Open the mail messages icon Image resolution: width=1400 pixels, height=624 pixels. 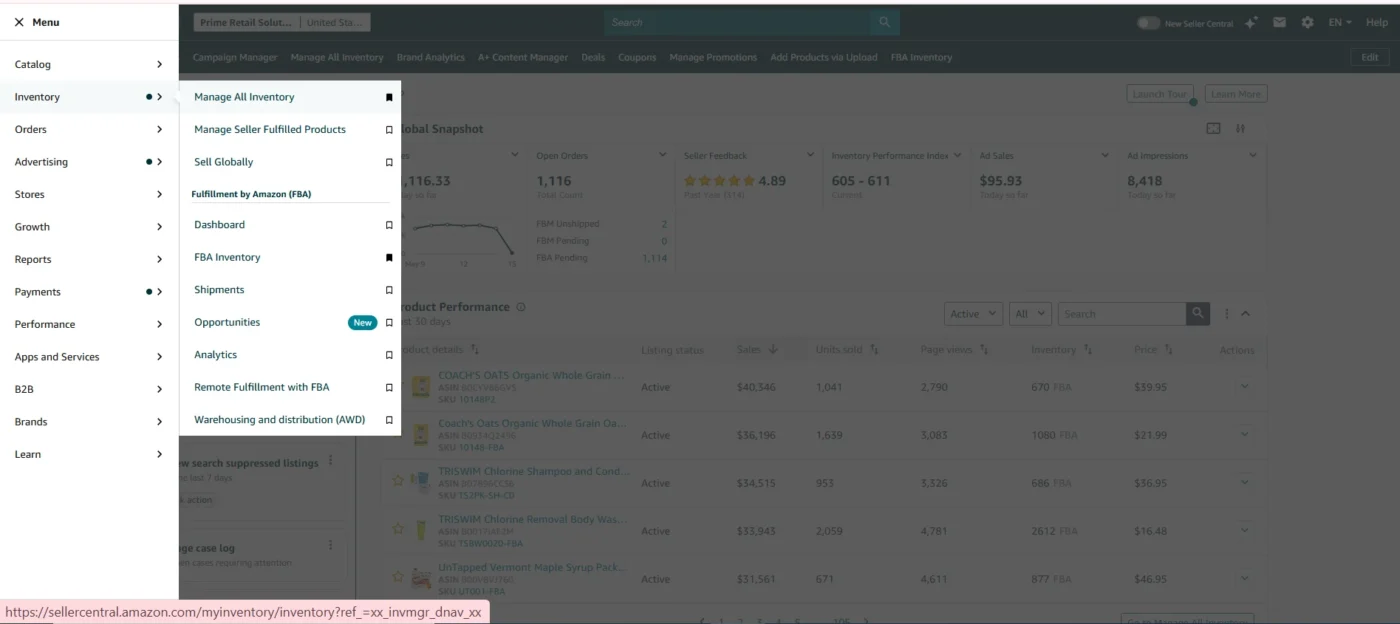pos(1279,22)
